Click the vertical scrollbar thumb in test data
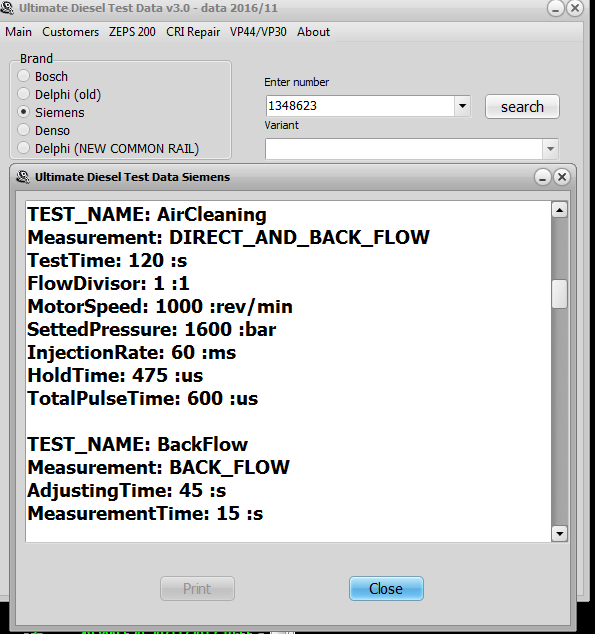 [559, 294]
